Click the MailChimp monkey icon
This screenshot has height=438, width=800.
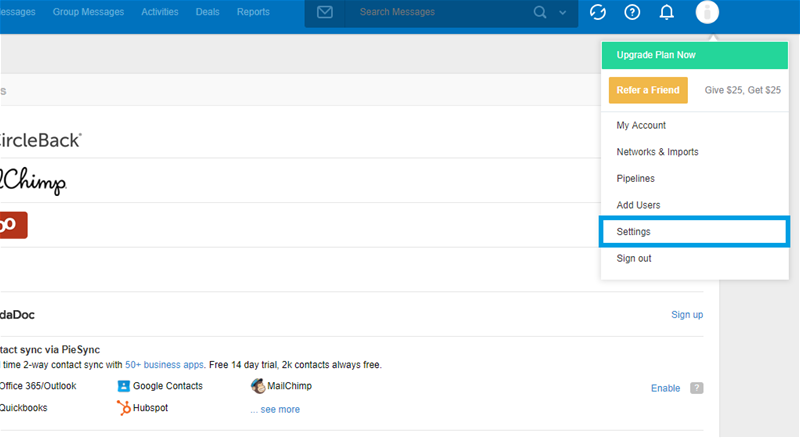click(258, 386)
